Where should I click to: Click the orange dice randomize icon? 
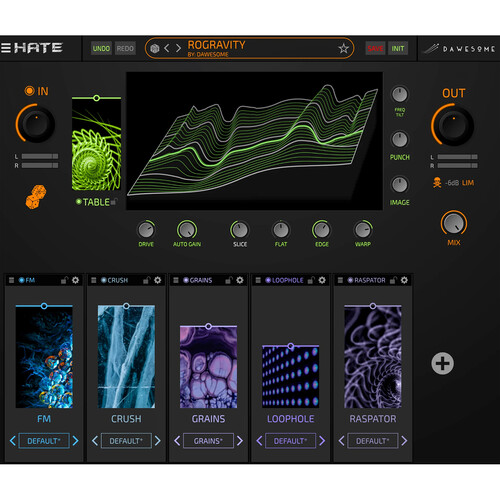(x=36, y=197)
